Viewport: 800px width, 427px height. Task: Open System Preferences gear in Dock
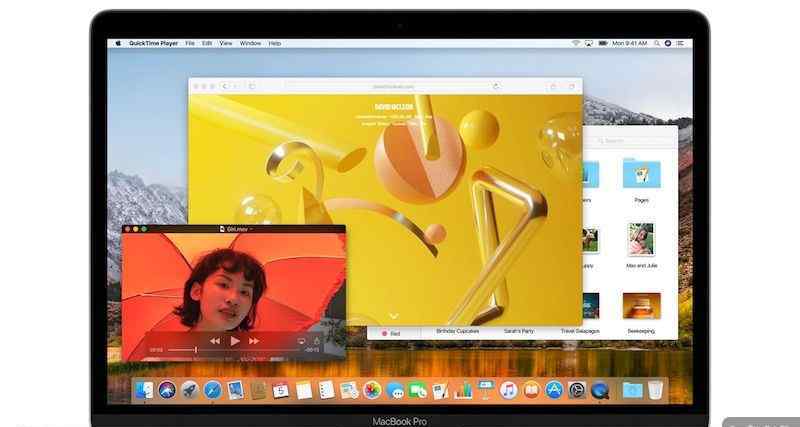(x=577, y=390)
